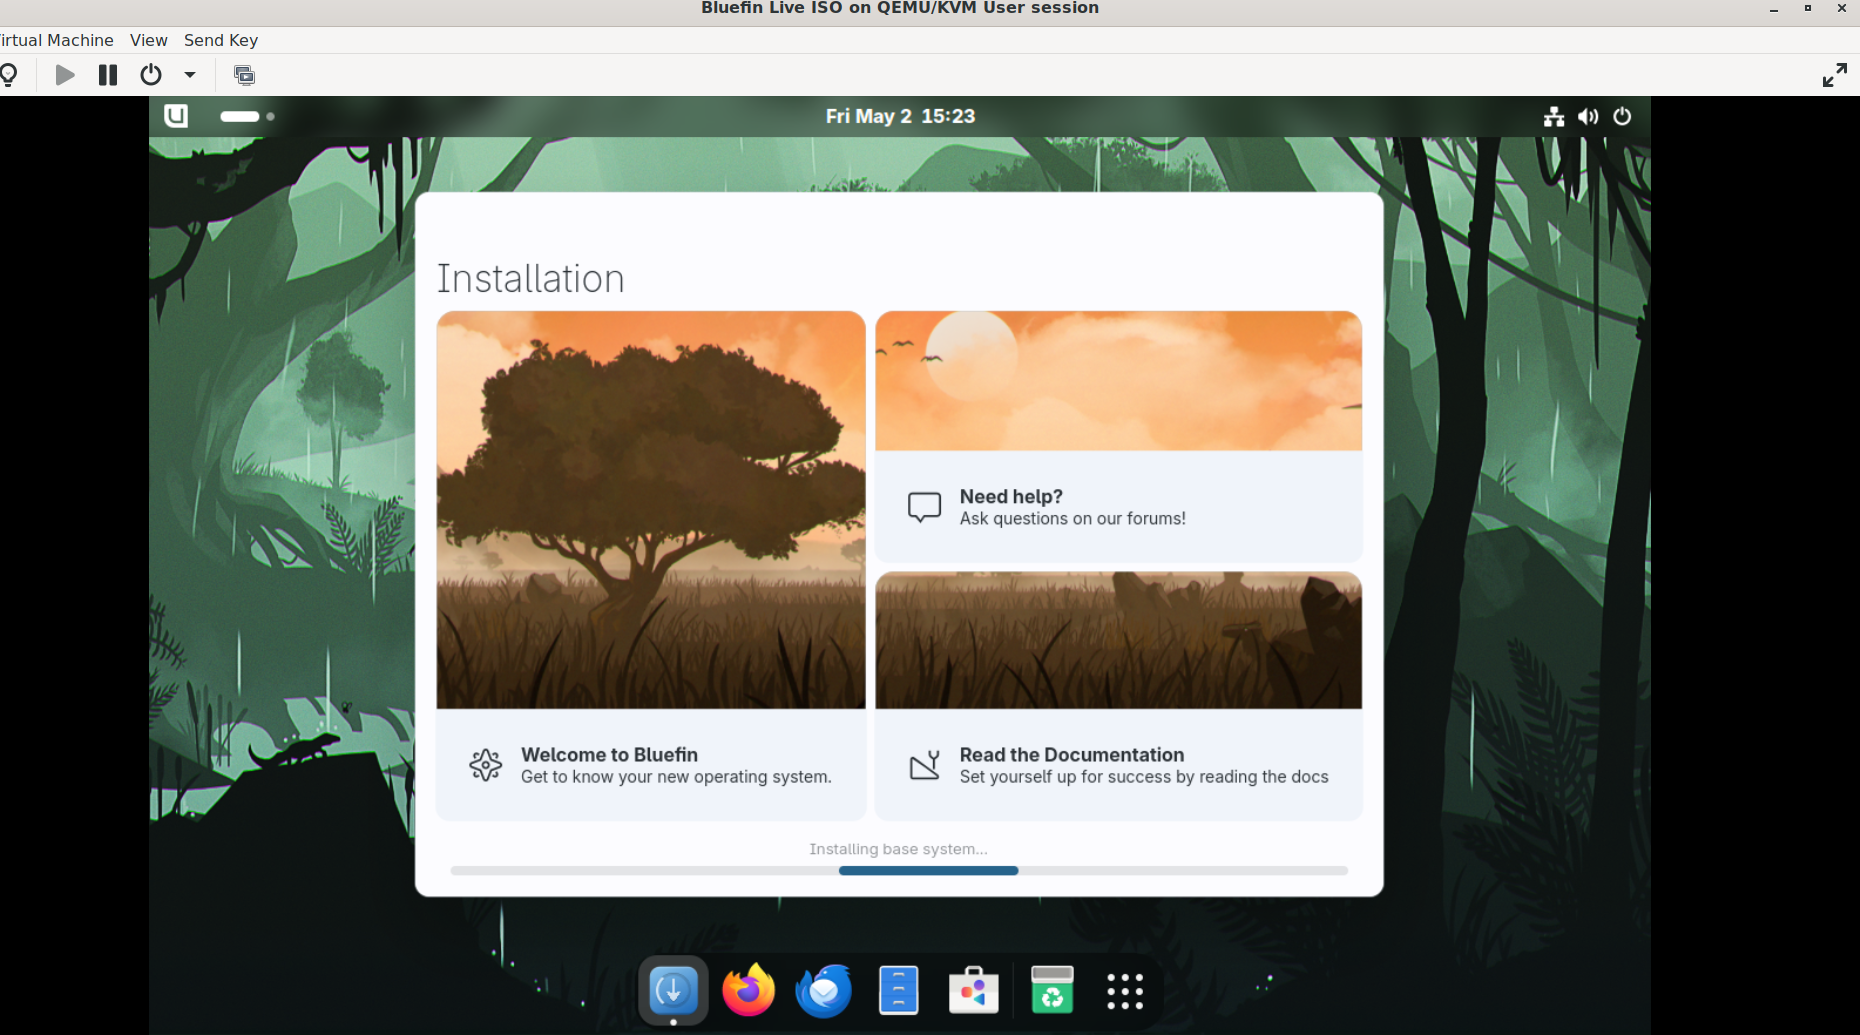This screenshot has width=1860, height=1035.
Task: Click the Shut Down power button in toolbar
Action: 151,75
